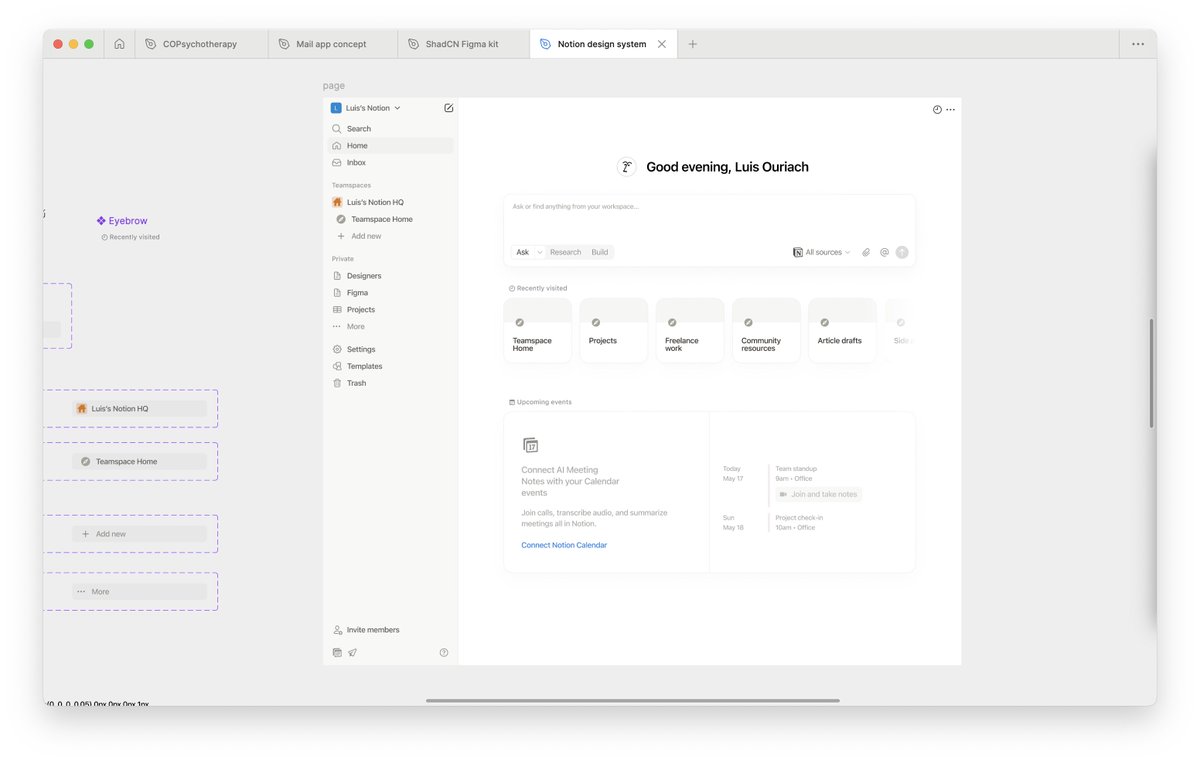Click Join and take notes button
The image size is (1200, 763).
click(819, 494)
